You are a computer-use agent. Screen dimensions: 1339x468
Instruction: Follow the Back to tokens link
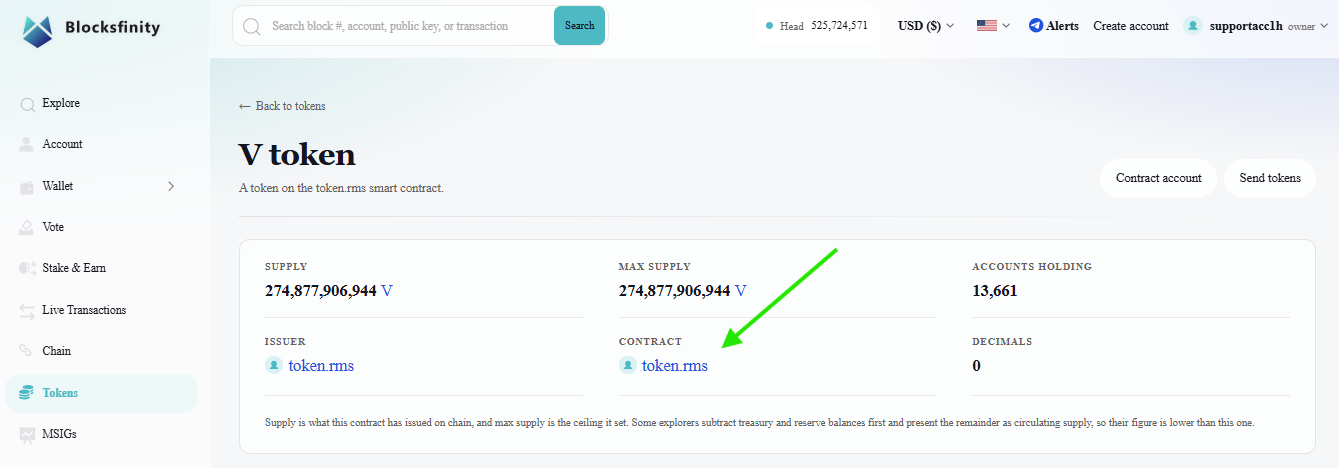pyautogui.click(x=282, y=106)
